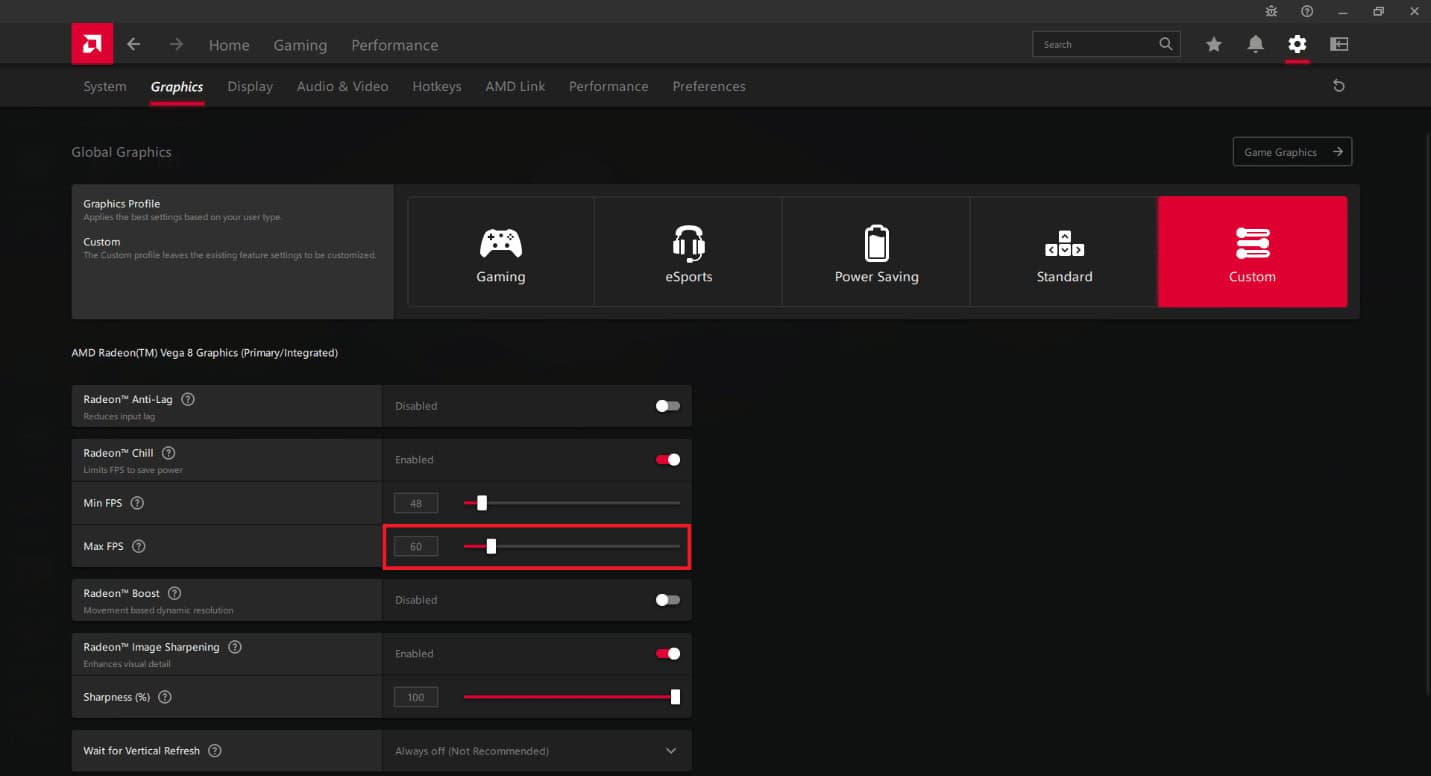This screenshot has width=1431, height=776.
Task: Switch to AMD Link tab
Action: click(x=515, y=86)
